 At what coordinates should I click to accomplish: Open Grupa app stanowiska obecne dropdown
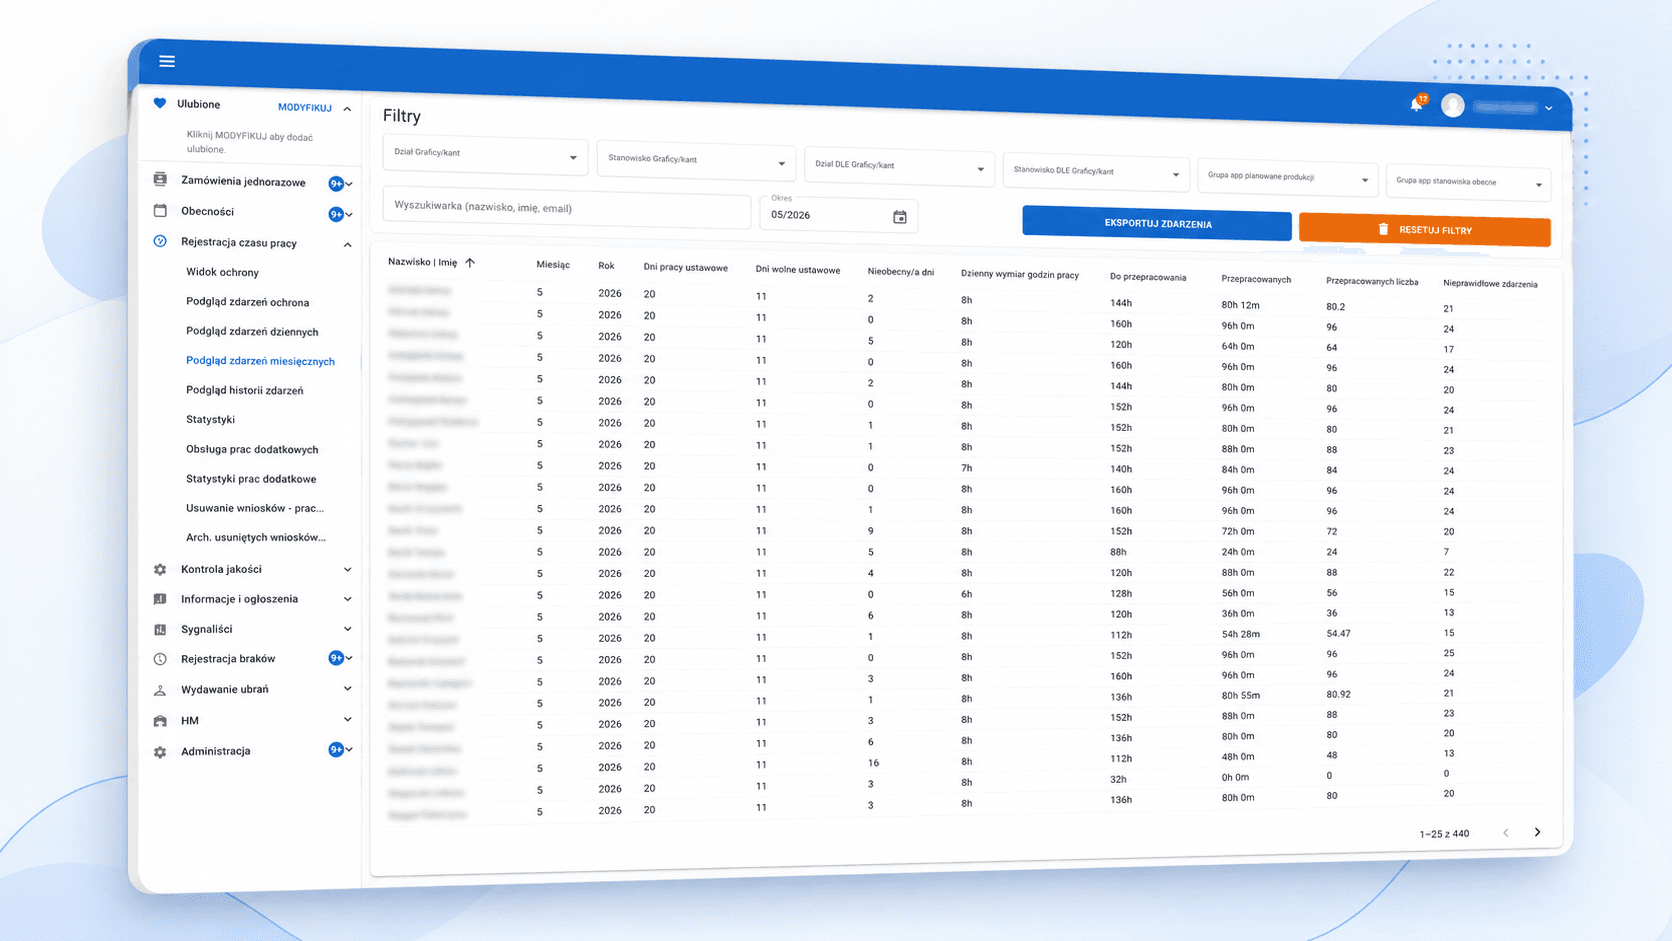tap(1469, 182)
